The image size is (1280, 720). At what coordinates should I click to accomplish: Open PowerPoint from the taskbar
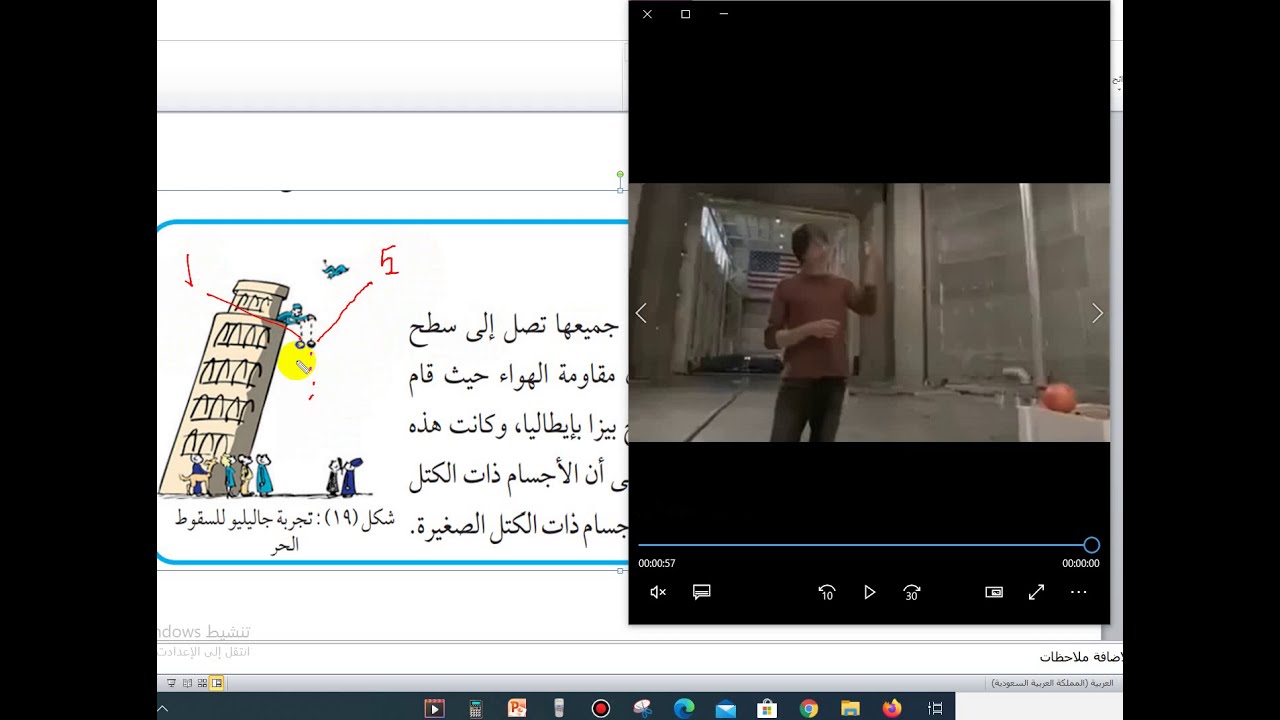click(517, 708)
